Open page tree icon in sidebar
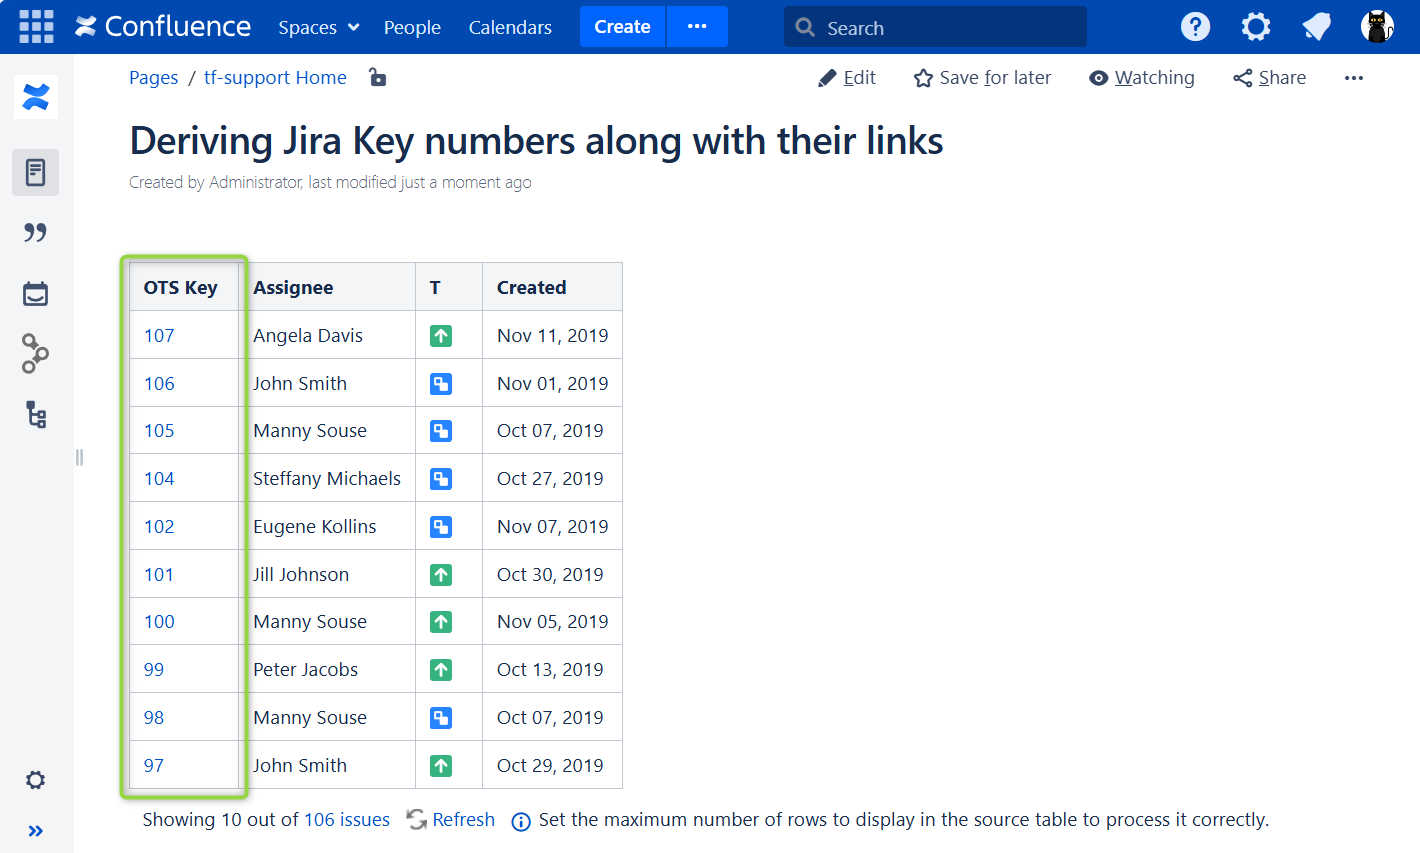Image resolution: width=1420 pixels, height=853 pixels. pos(36,414)
